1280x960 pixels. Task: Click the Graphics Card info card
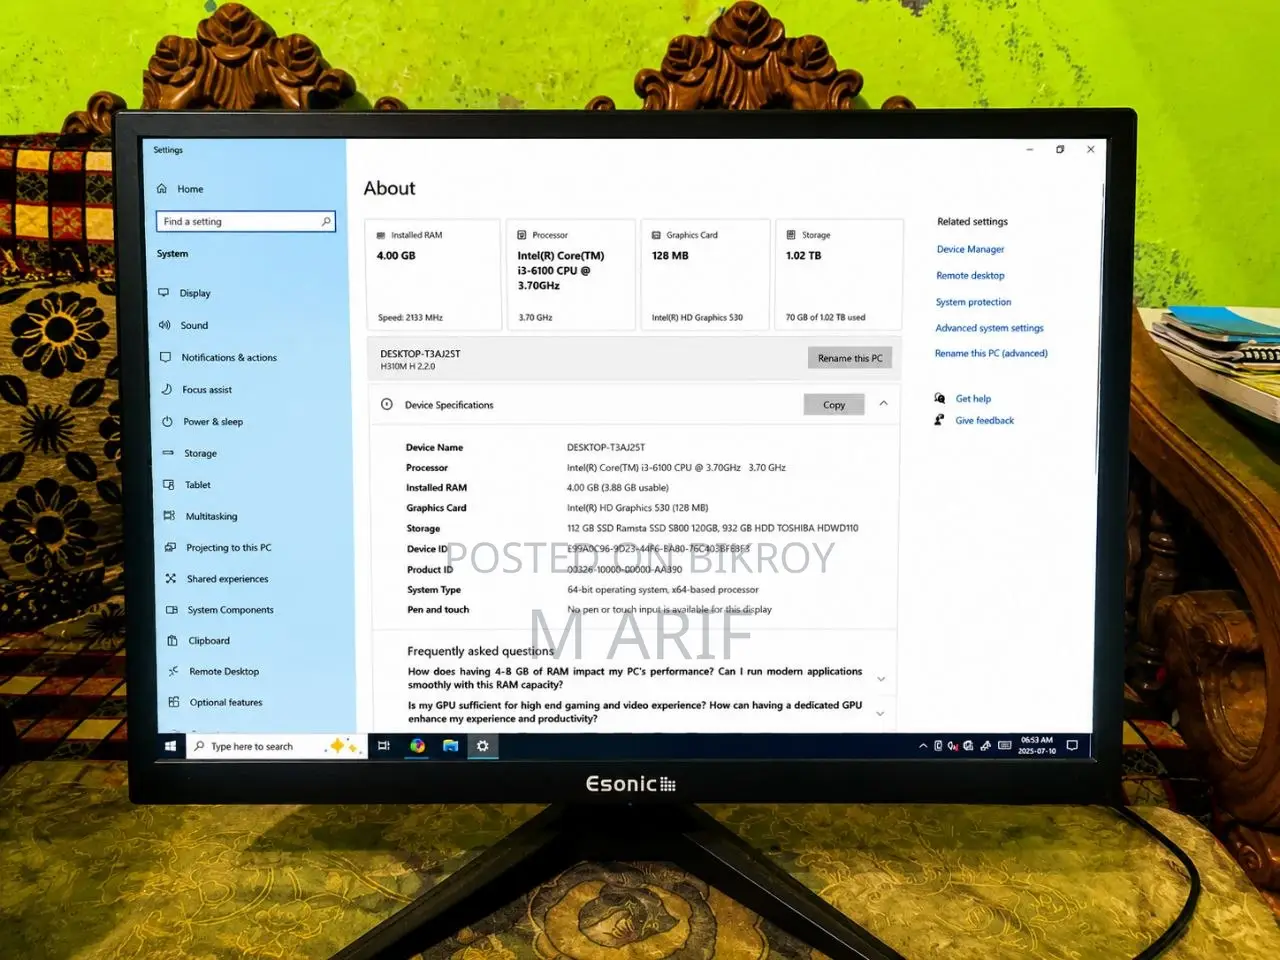(x=706, y=275)
